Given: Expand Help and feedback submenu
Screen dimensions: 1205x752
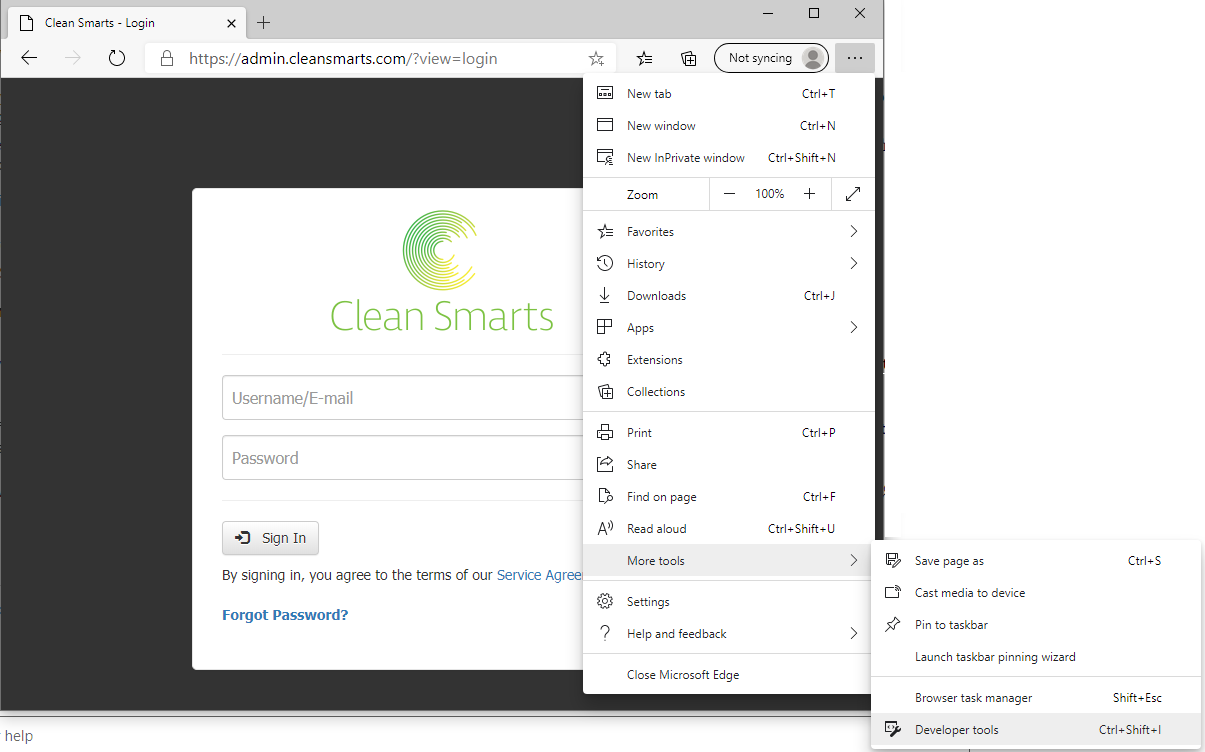Looking at the screenshot, I should click(x=728, y=634).
